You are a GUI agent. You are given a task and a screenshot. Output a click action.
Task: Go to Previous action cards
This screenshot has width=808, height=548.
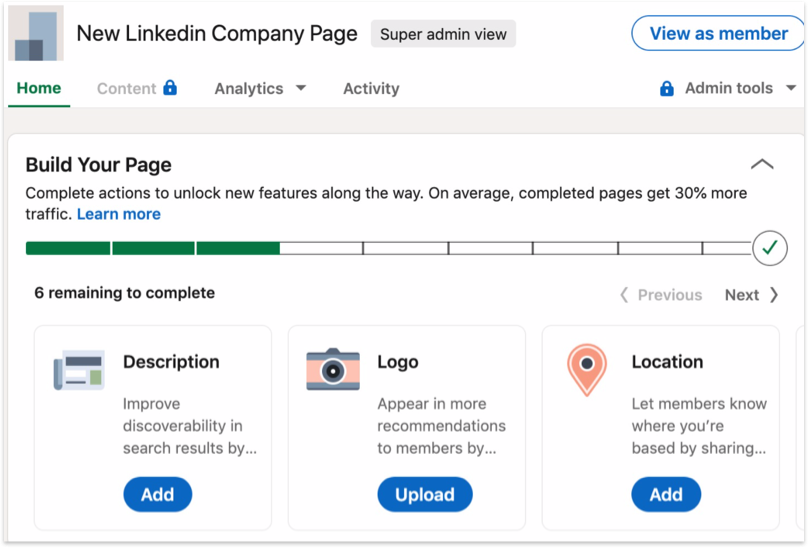click(661, 295)
